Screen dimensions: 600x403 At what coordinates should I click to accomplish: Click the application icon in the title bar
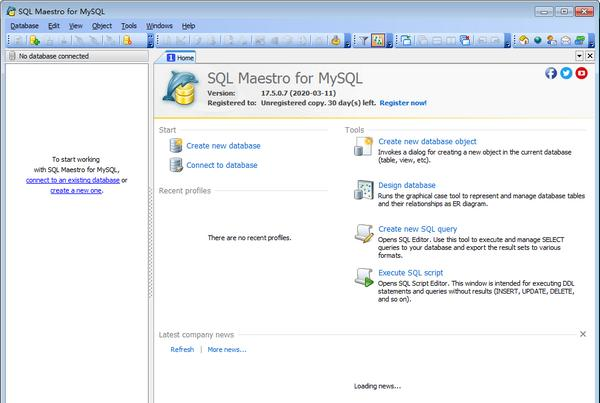click(x=11, y=11)
